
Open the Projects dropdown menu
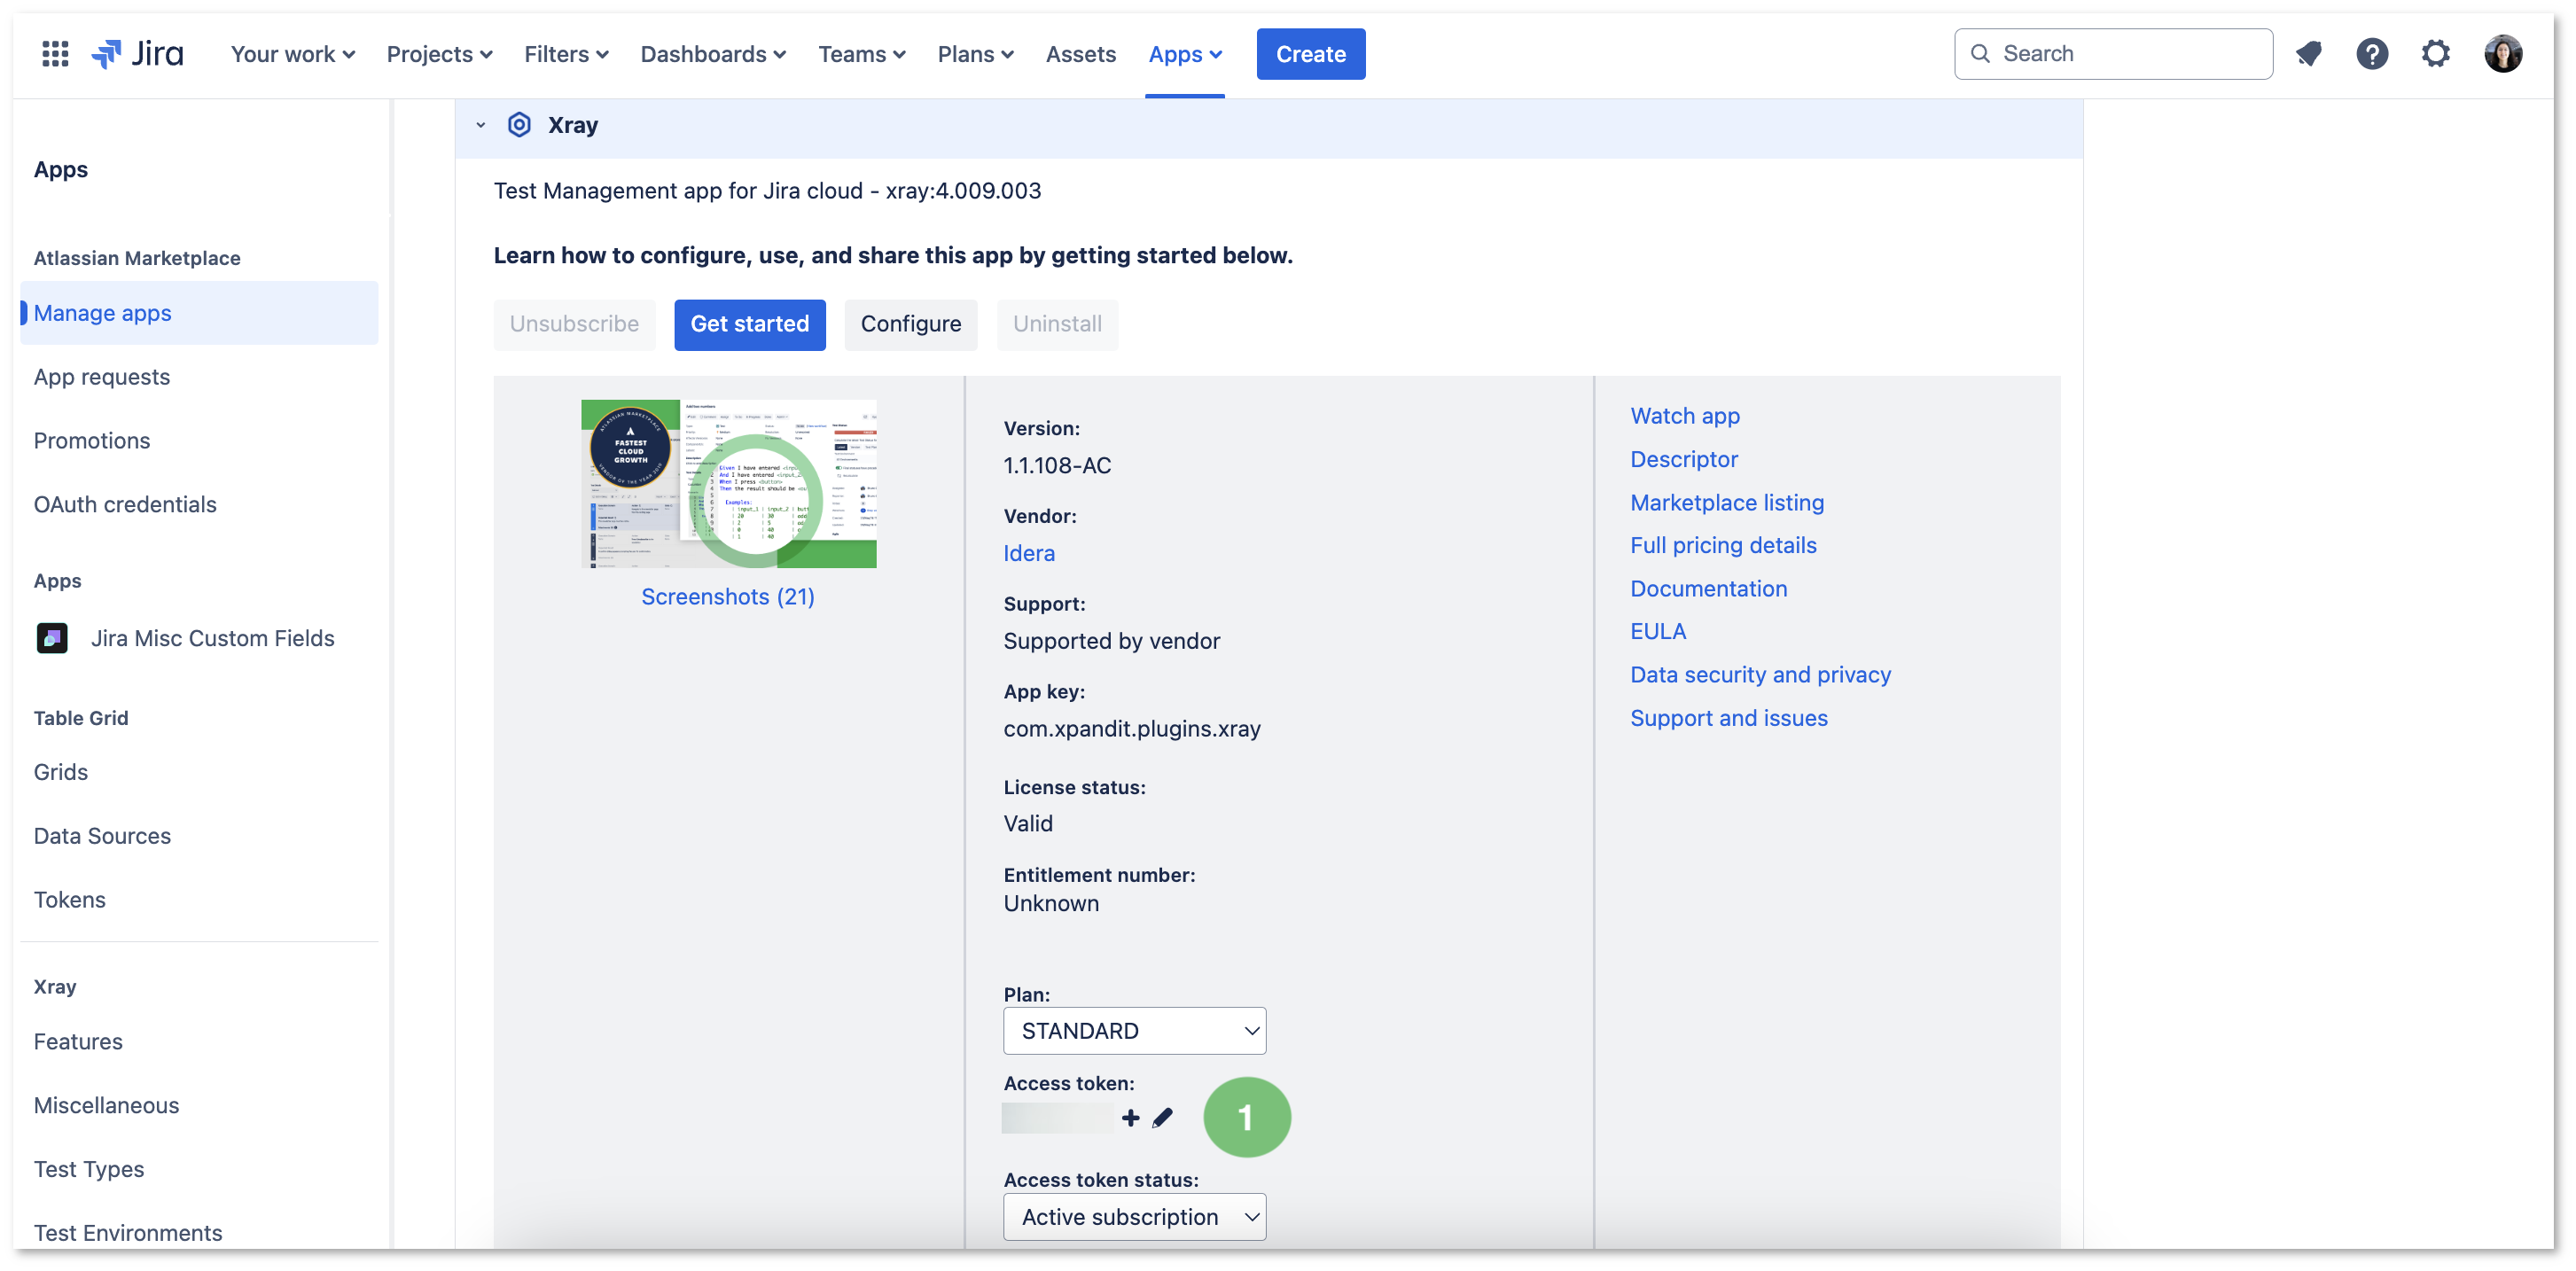(x=439, y=54)
